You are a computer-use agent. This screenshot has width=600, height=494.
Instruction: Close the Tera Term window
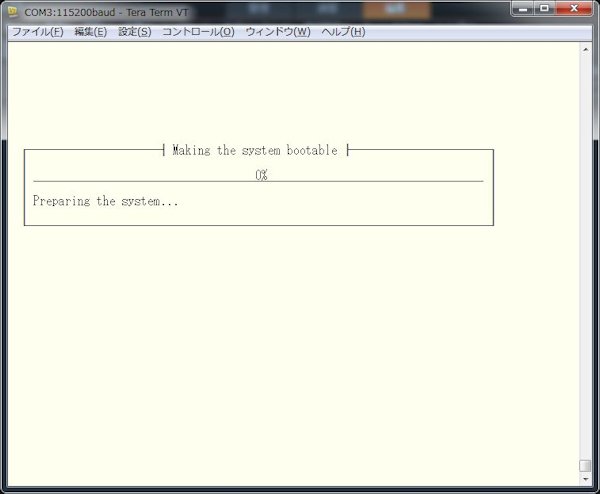574,8
